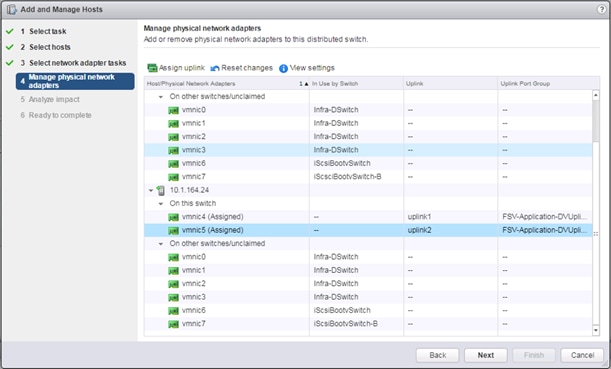Collapse On other switches/unclaimed above host 10.1.164.24
The height and width of the screenshot is (369, 611).
point(161,97)
